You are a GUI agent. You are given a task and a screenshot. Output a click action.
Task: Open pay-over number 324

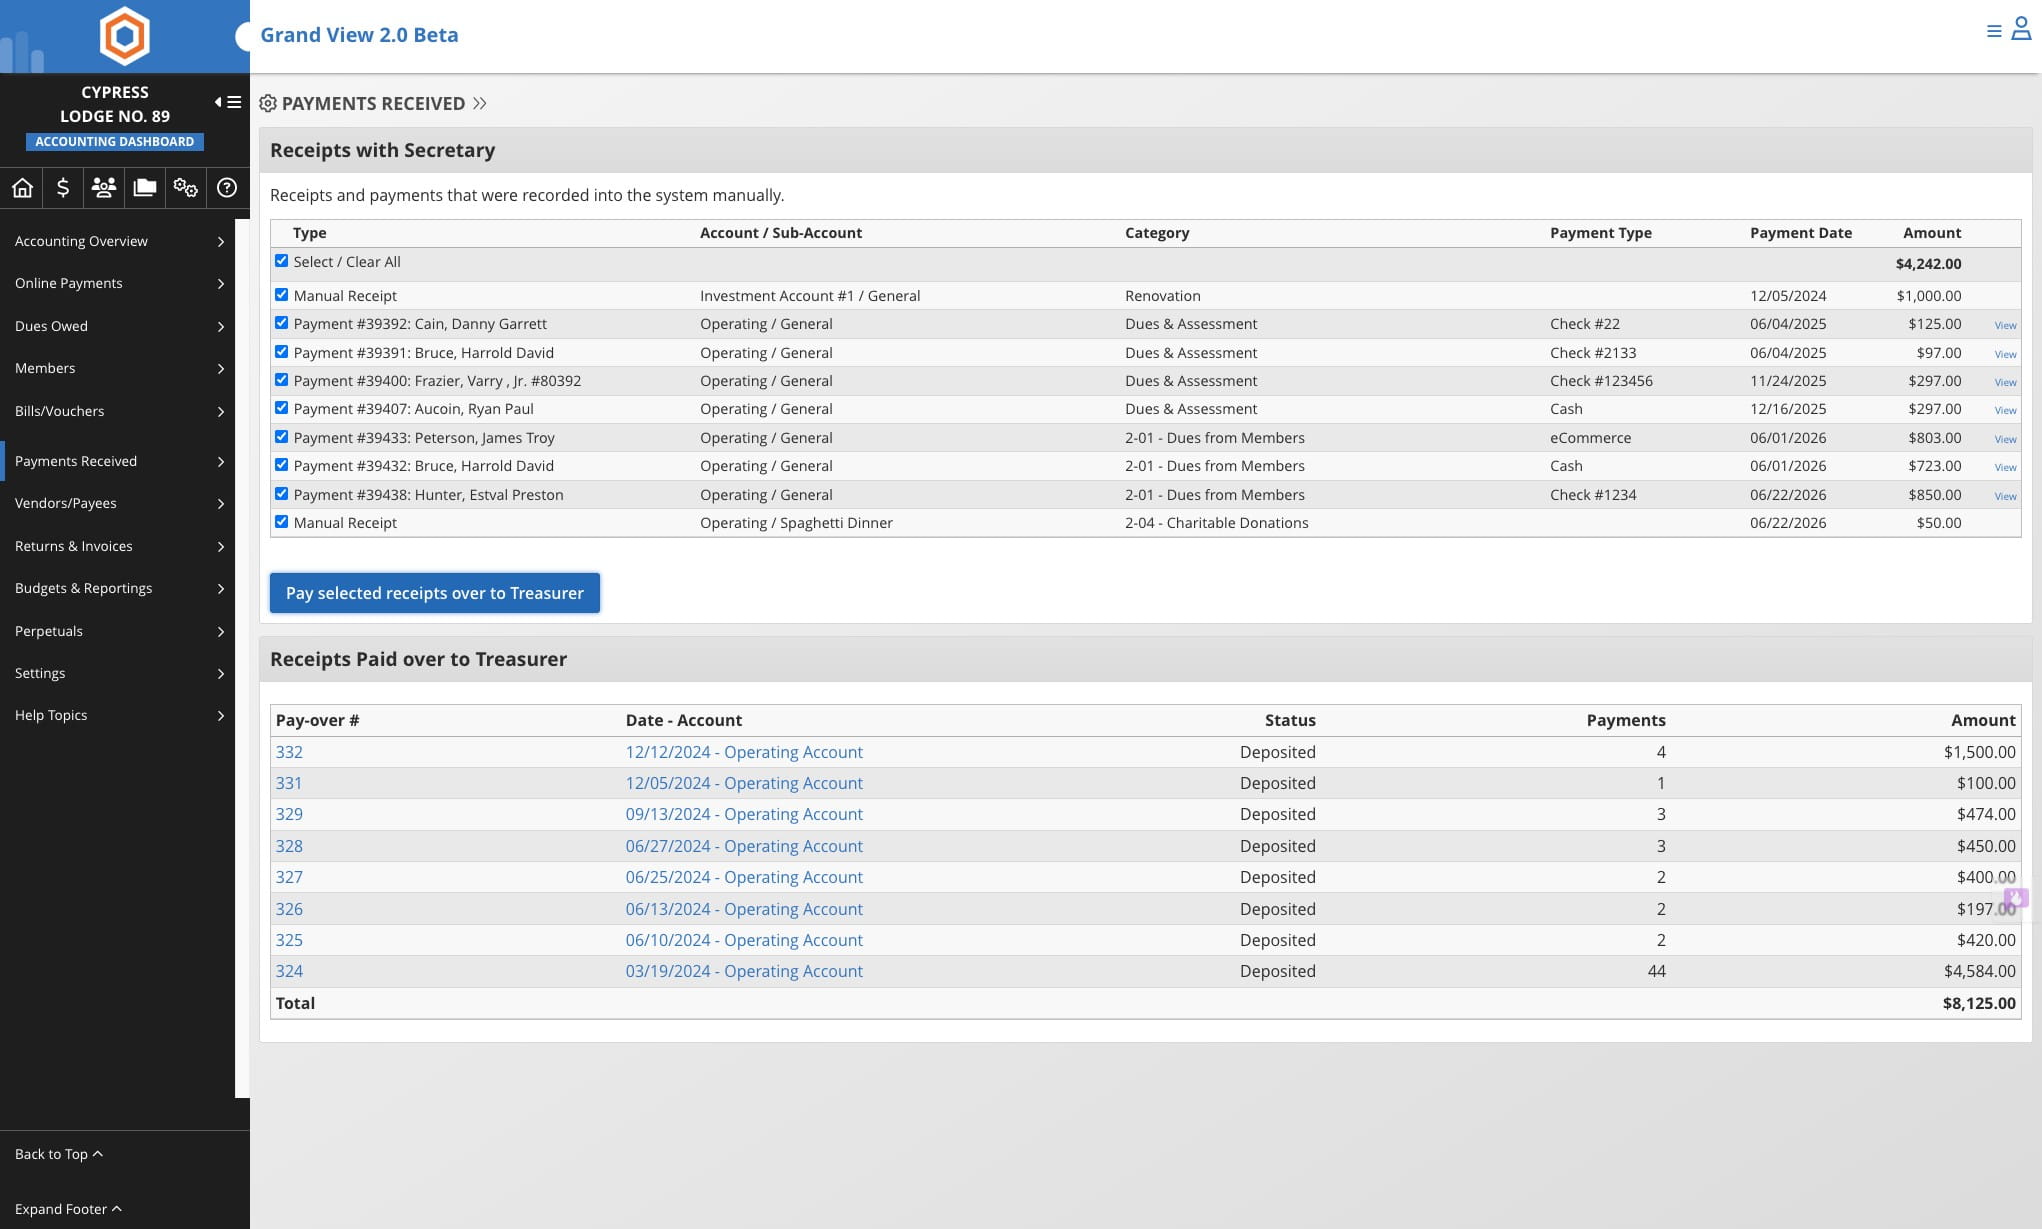click(289, 971)
